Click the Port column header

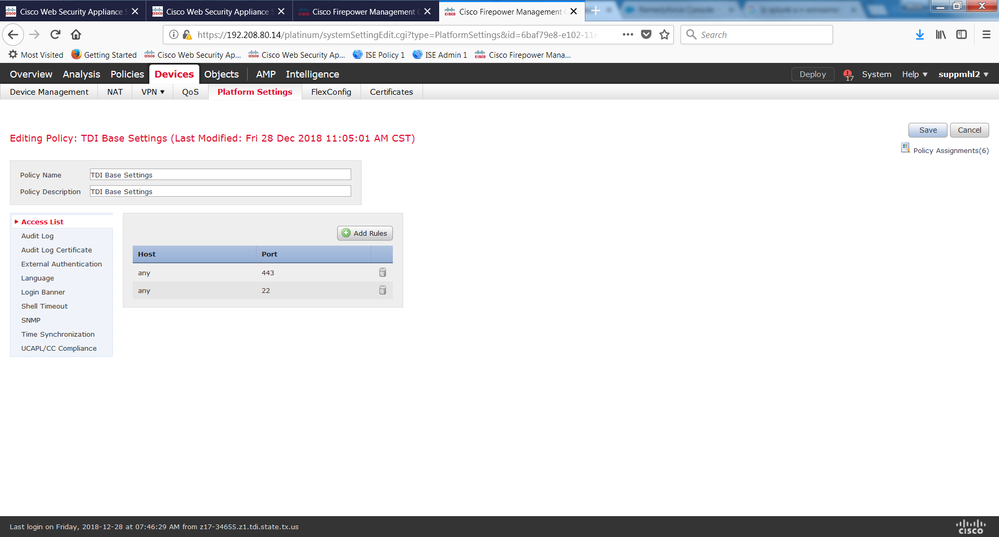pos(313,254)
